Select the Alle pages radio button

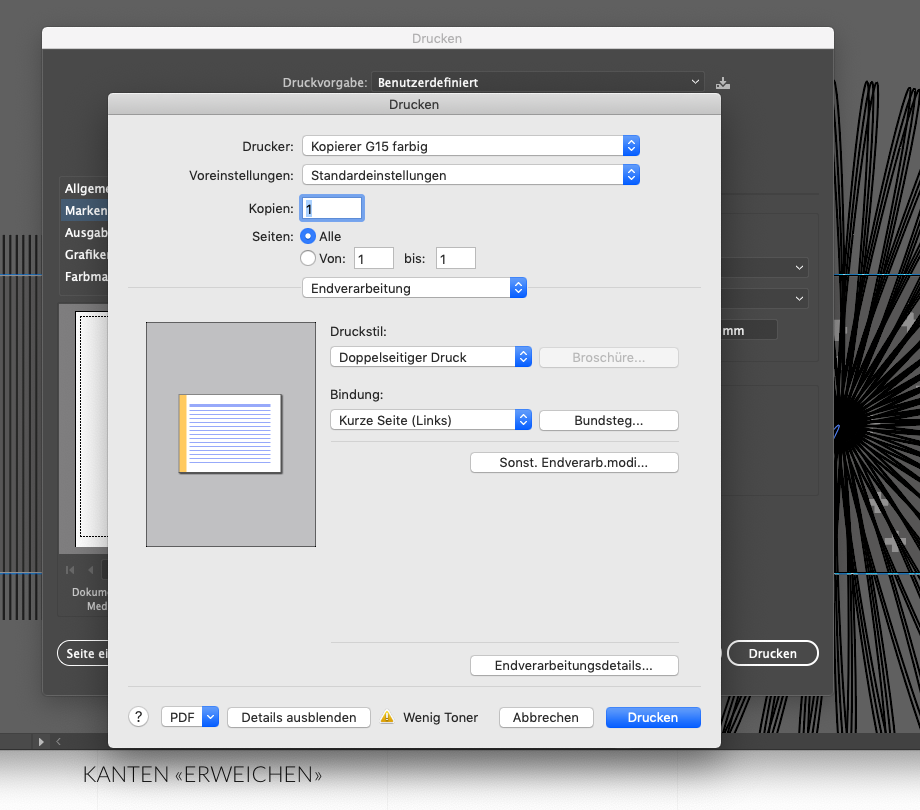click(x=308, y=236)
